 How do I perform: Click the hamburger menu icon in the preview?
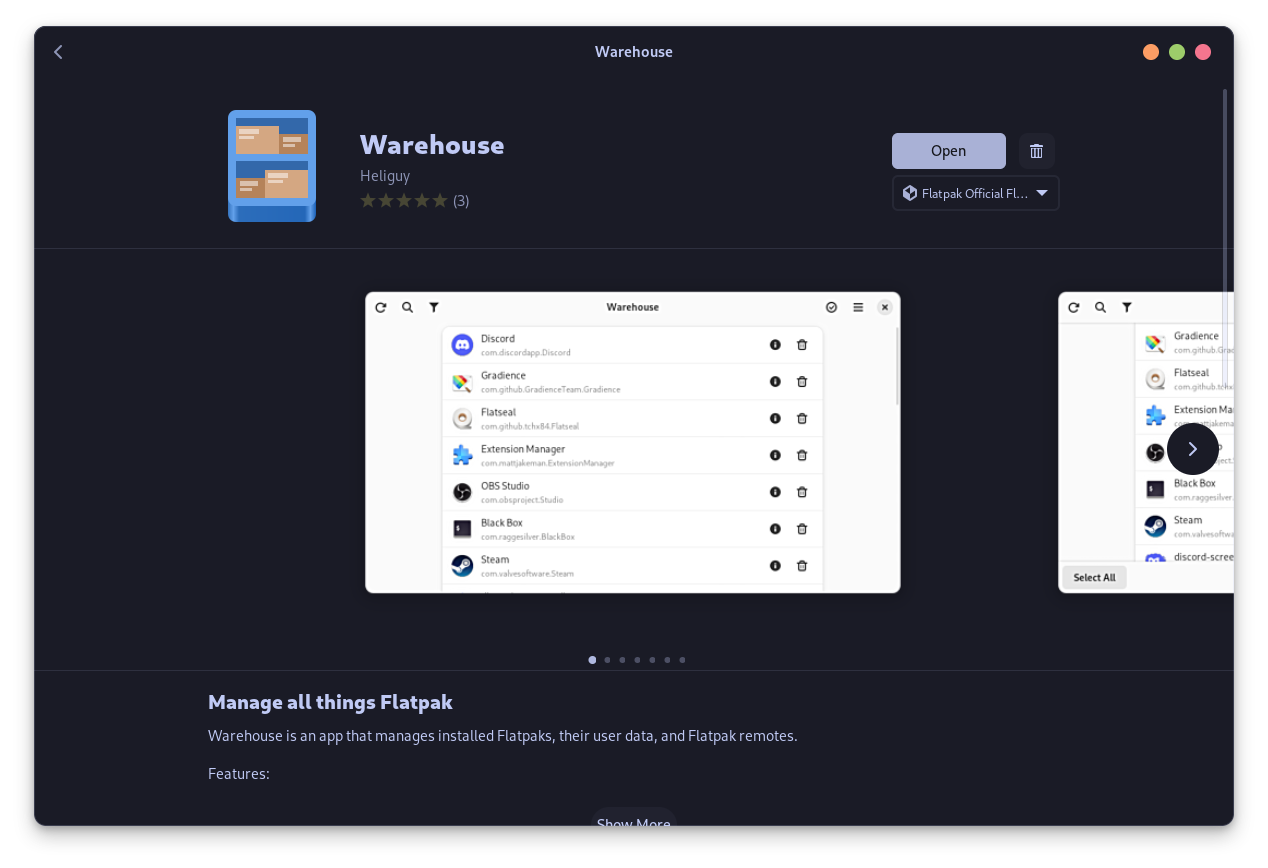(858, 307)
